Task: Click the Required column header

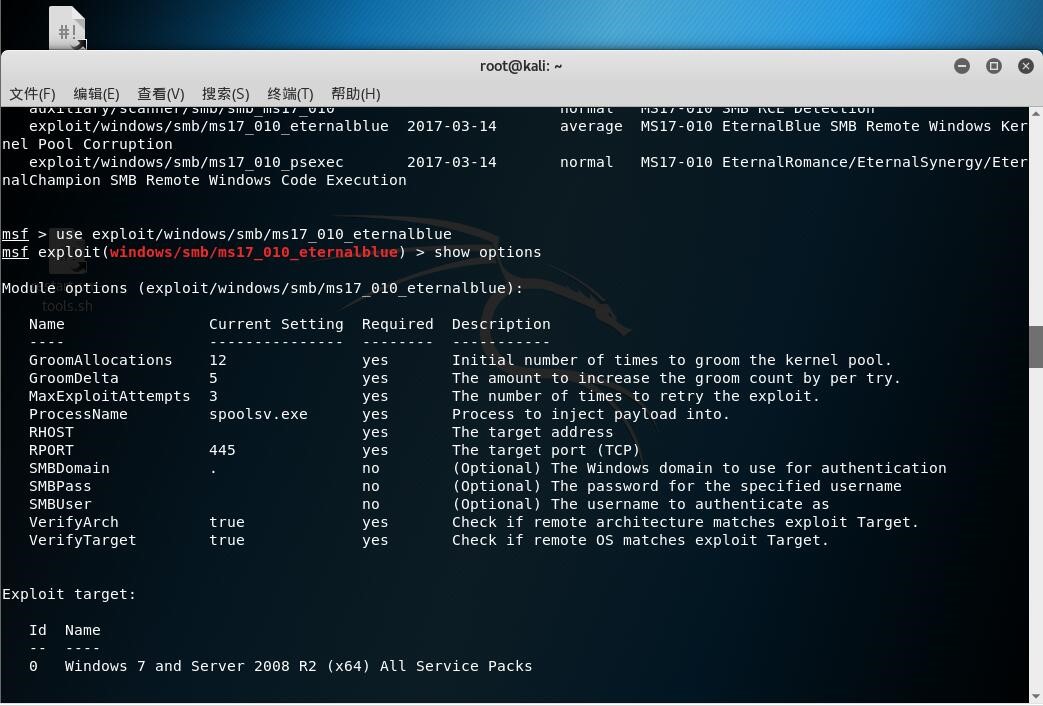Action: 398,324
